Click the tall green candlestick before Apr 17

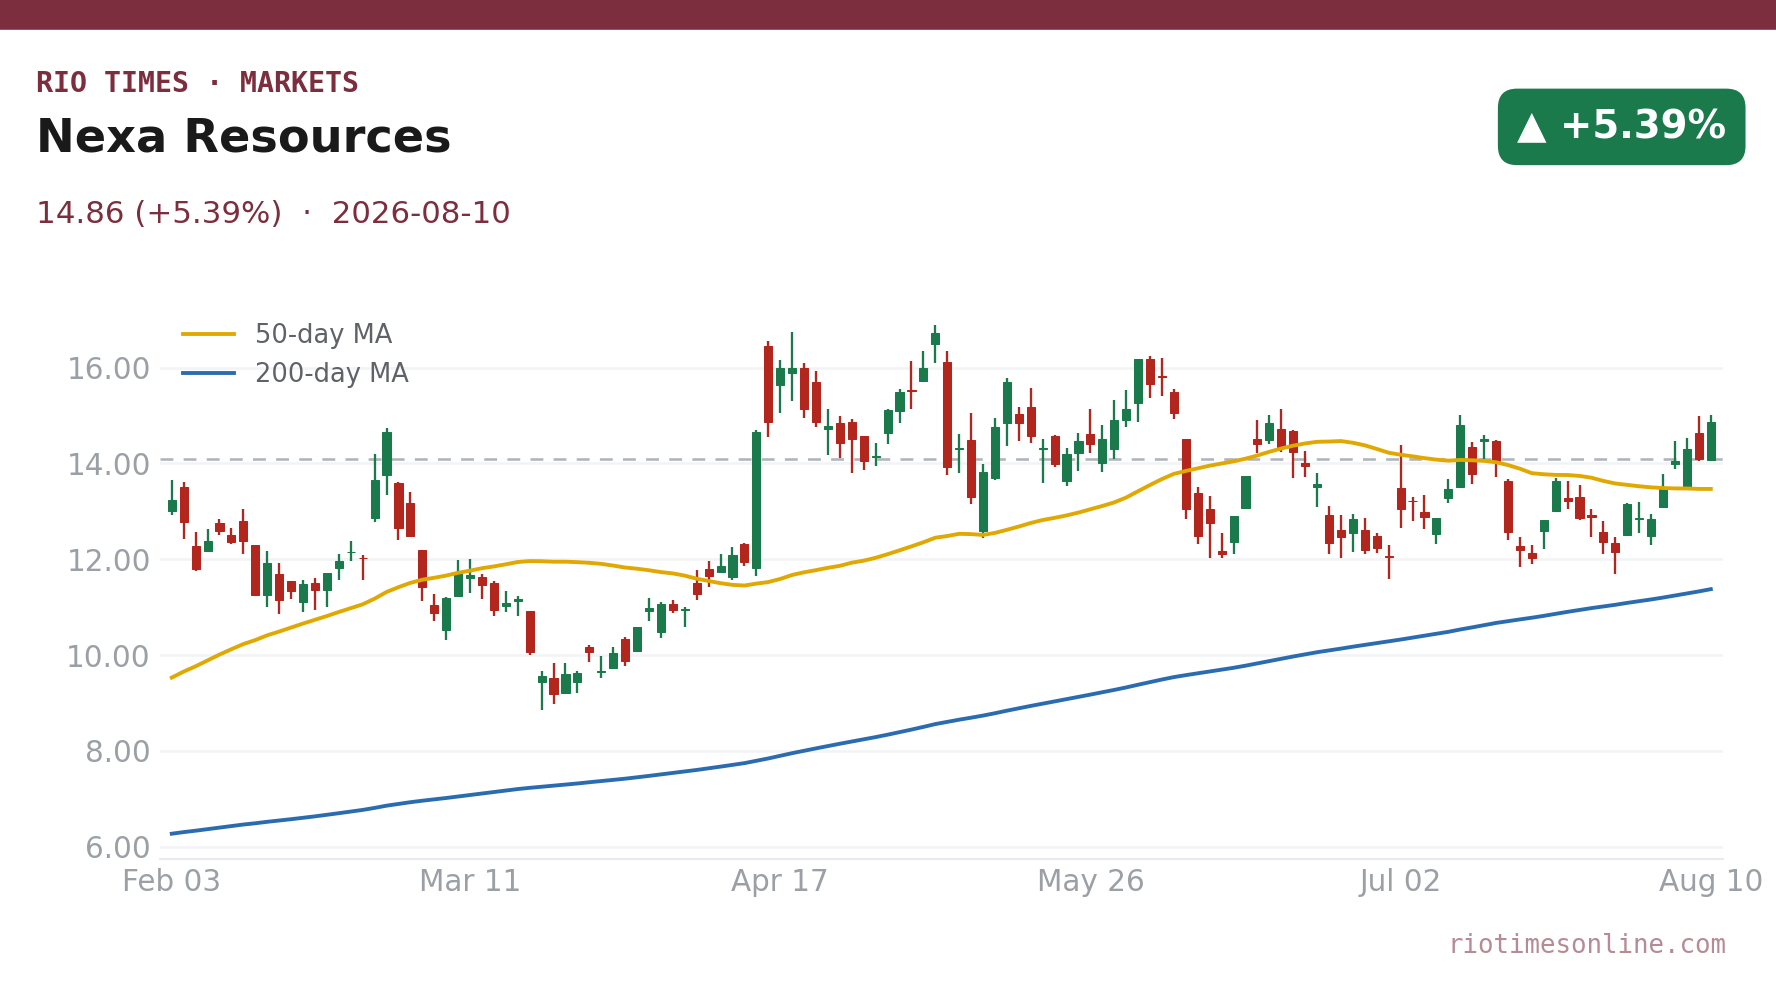(756, 503)
